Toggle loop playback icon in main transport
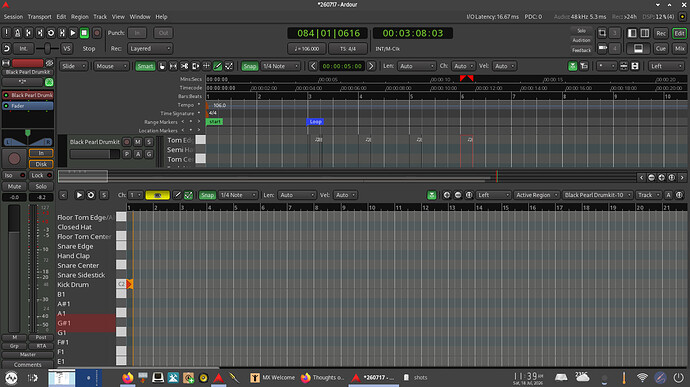 click(x=51, y=33)
